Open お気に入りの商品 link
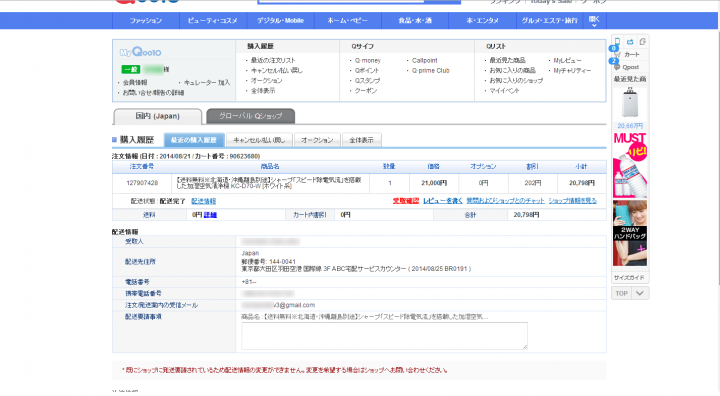 click(512, 70)
